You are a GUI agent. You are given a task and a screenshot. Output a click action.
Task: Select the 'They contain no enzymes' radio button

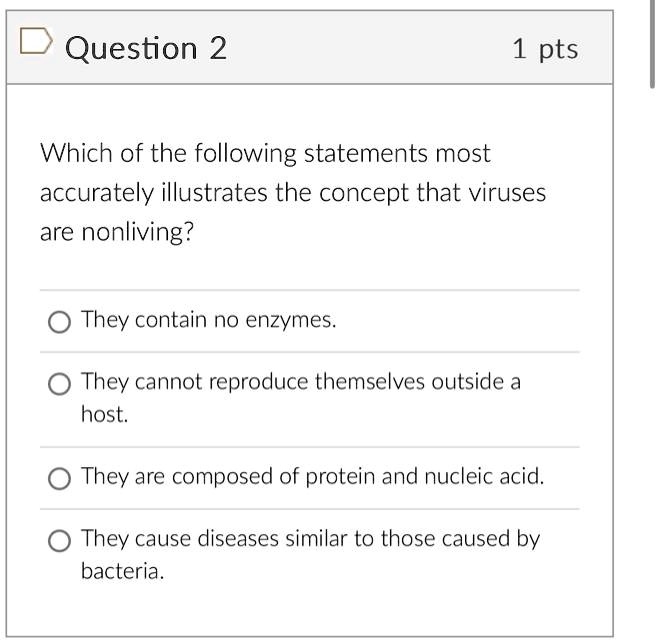[x=59, y=322]
